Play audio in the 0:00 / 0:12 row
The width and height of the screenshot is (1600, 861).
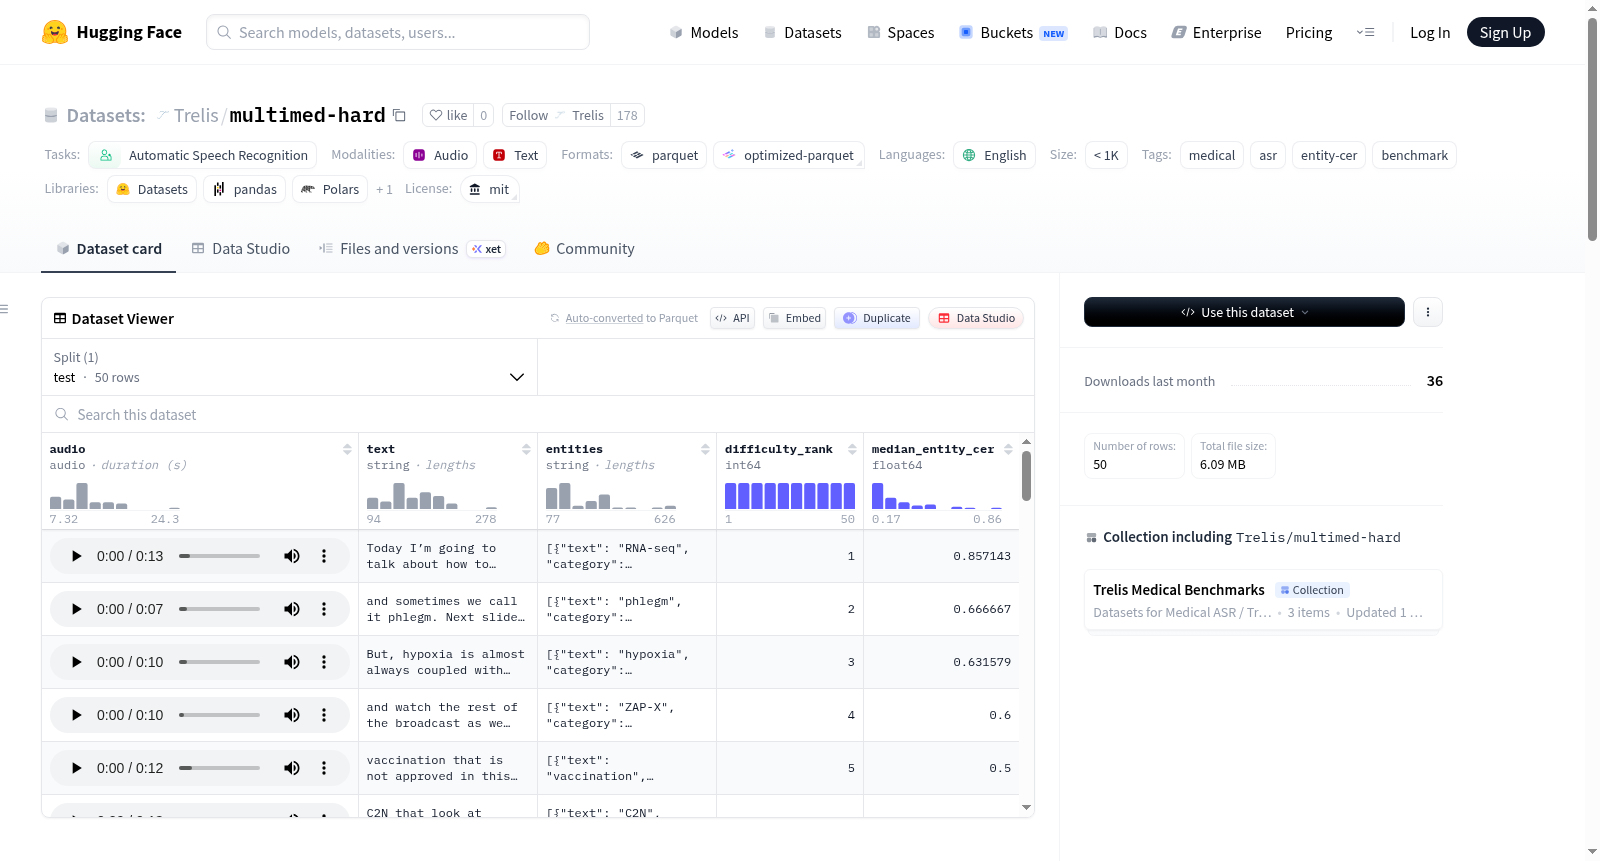(76, 768)
